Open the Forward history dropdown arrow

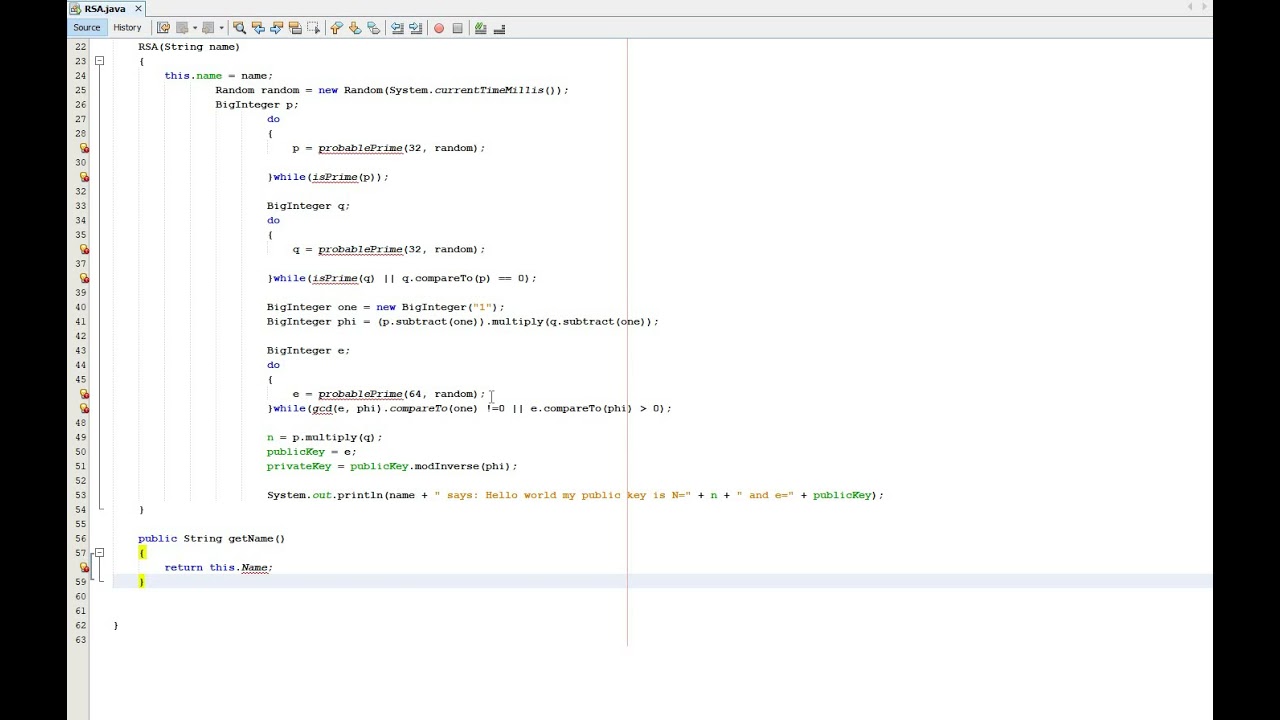tap(221, 28)
